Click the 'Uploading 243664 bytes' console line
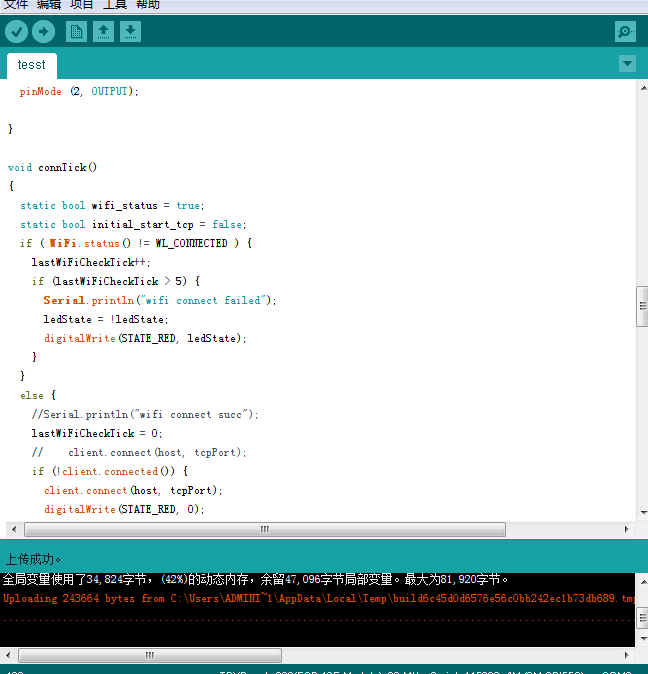 pyautogui.click(x=318, y=598)
